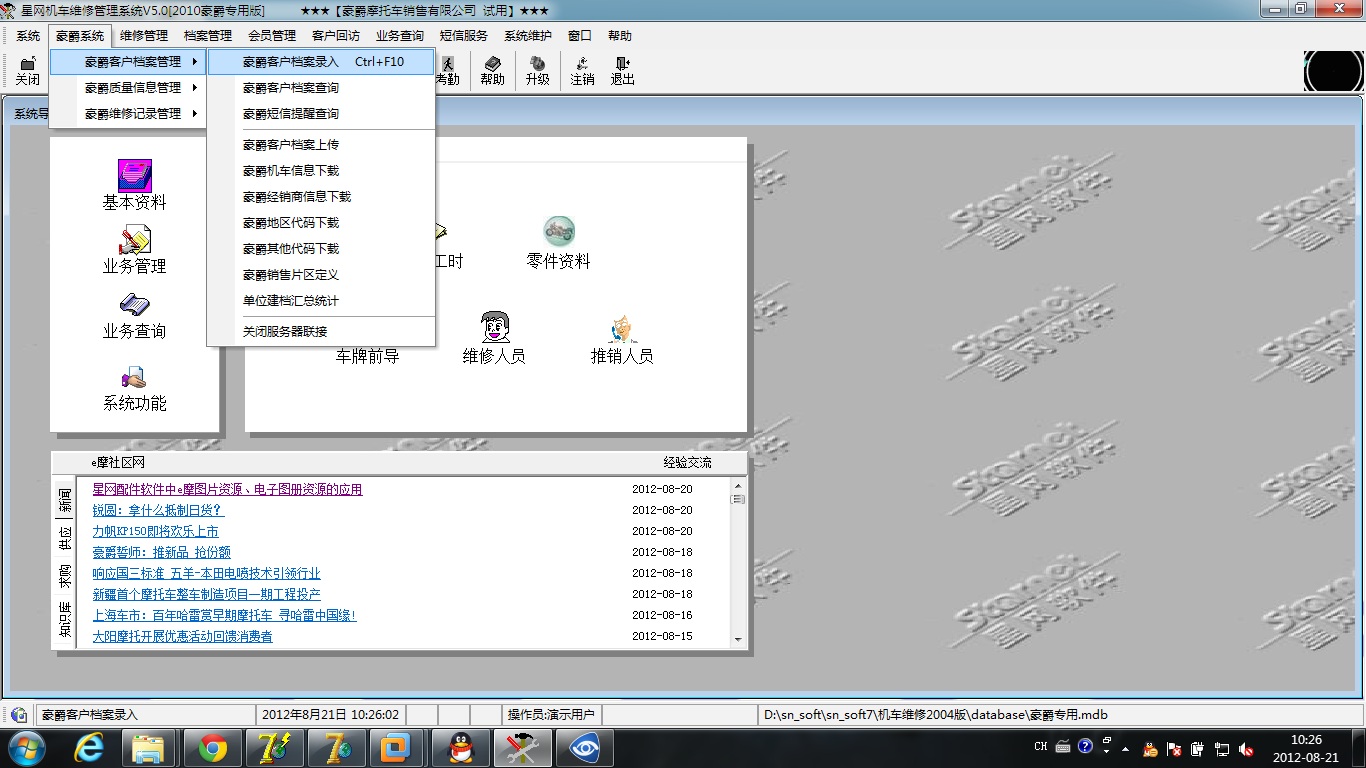Expand 豪爵客户档案管理 submenu

[x=130, y=61]
